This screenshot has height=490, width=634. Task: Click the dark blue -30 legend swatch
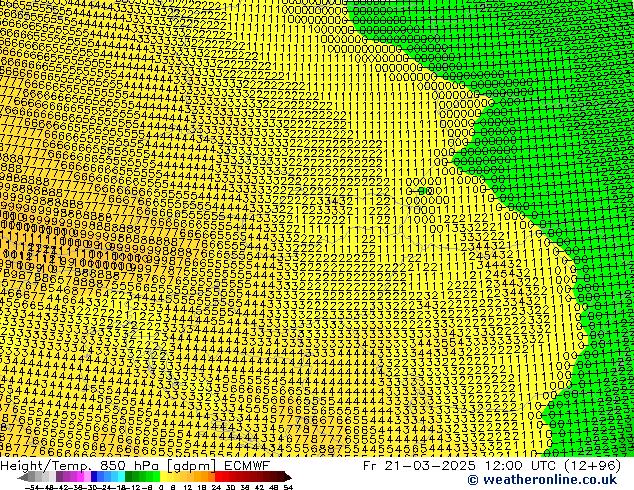point(95,476)
